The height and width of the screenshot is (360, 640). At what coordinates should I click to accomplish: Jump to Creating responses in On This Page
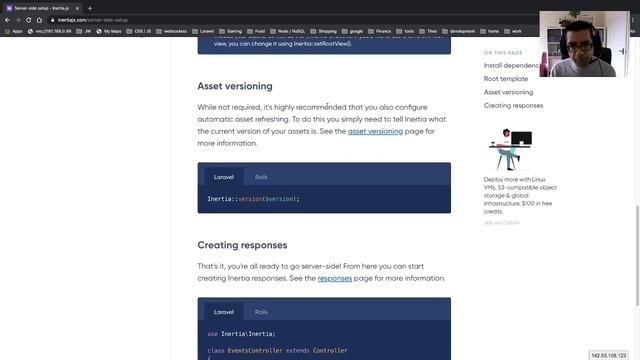pos(513,105)
